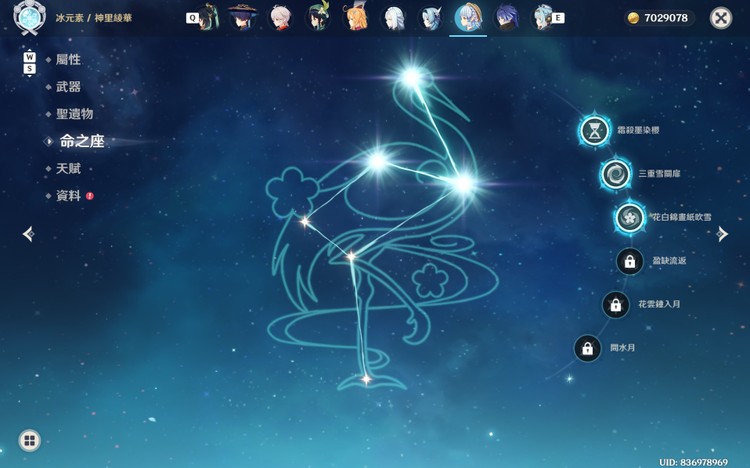Image resolution: width=750 pixels, height=468 pixels.
Task: Select the orange-haired character portrait
Action: (356, 16)
